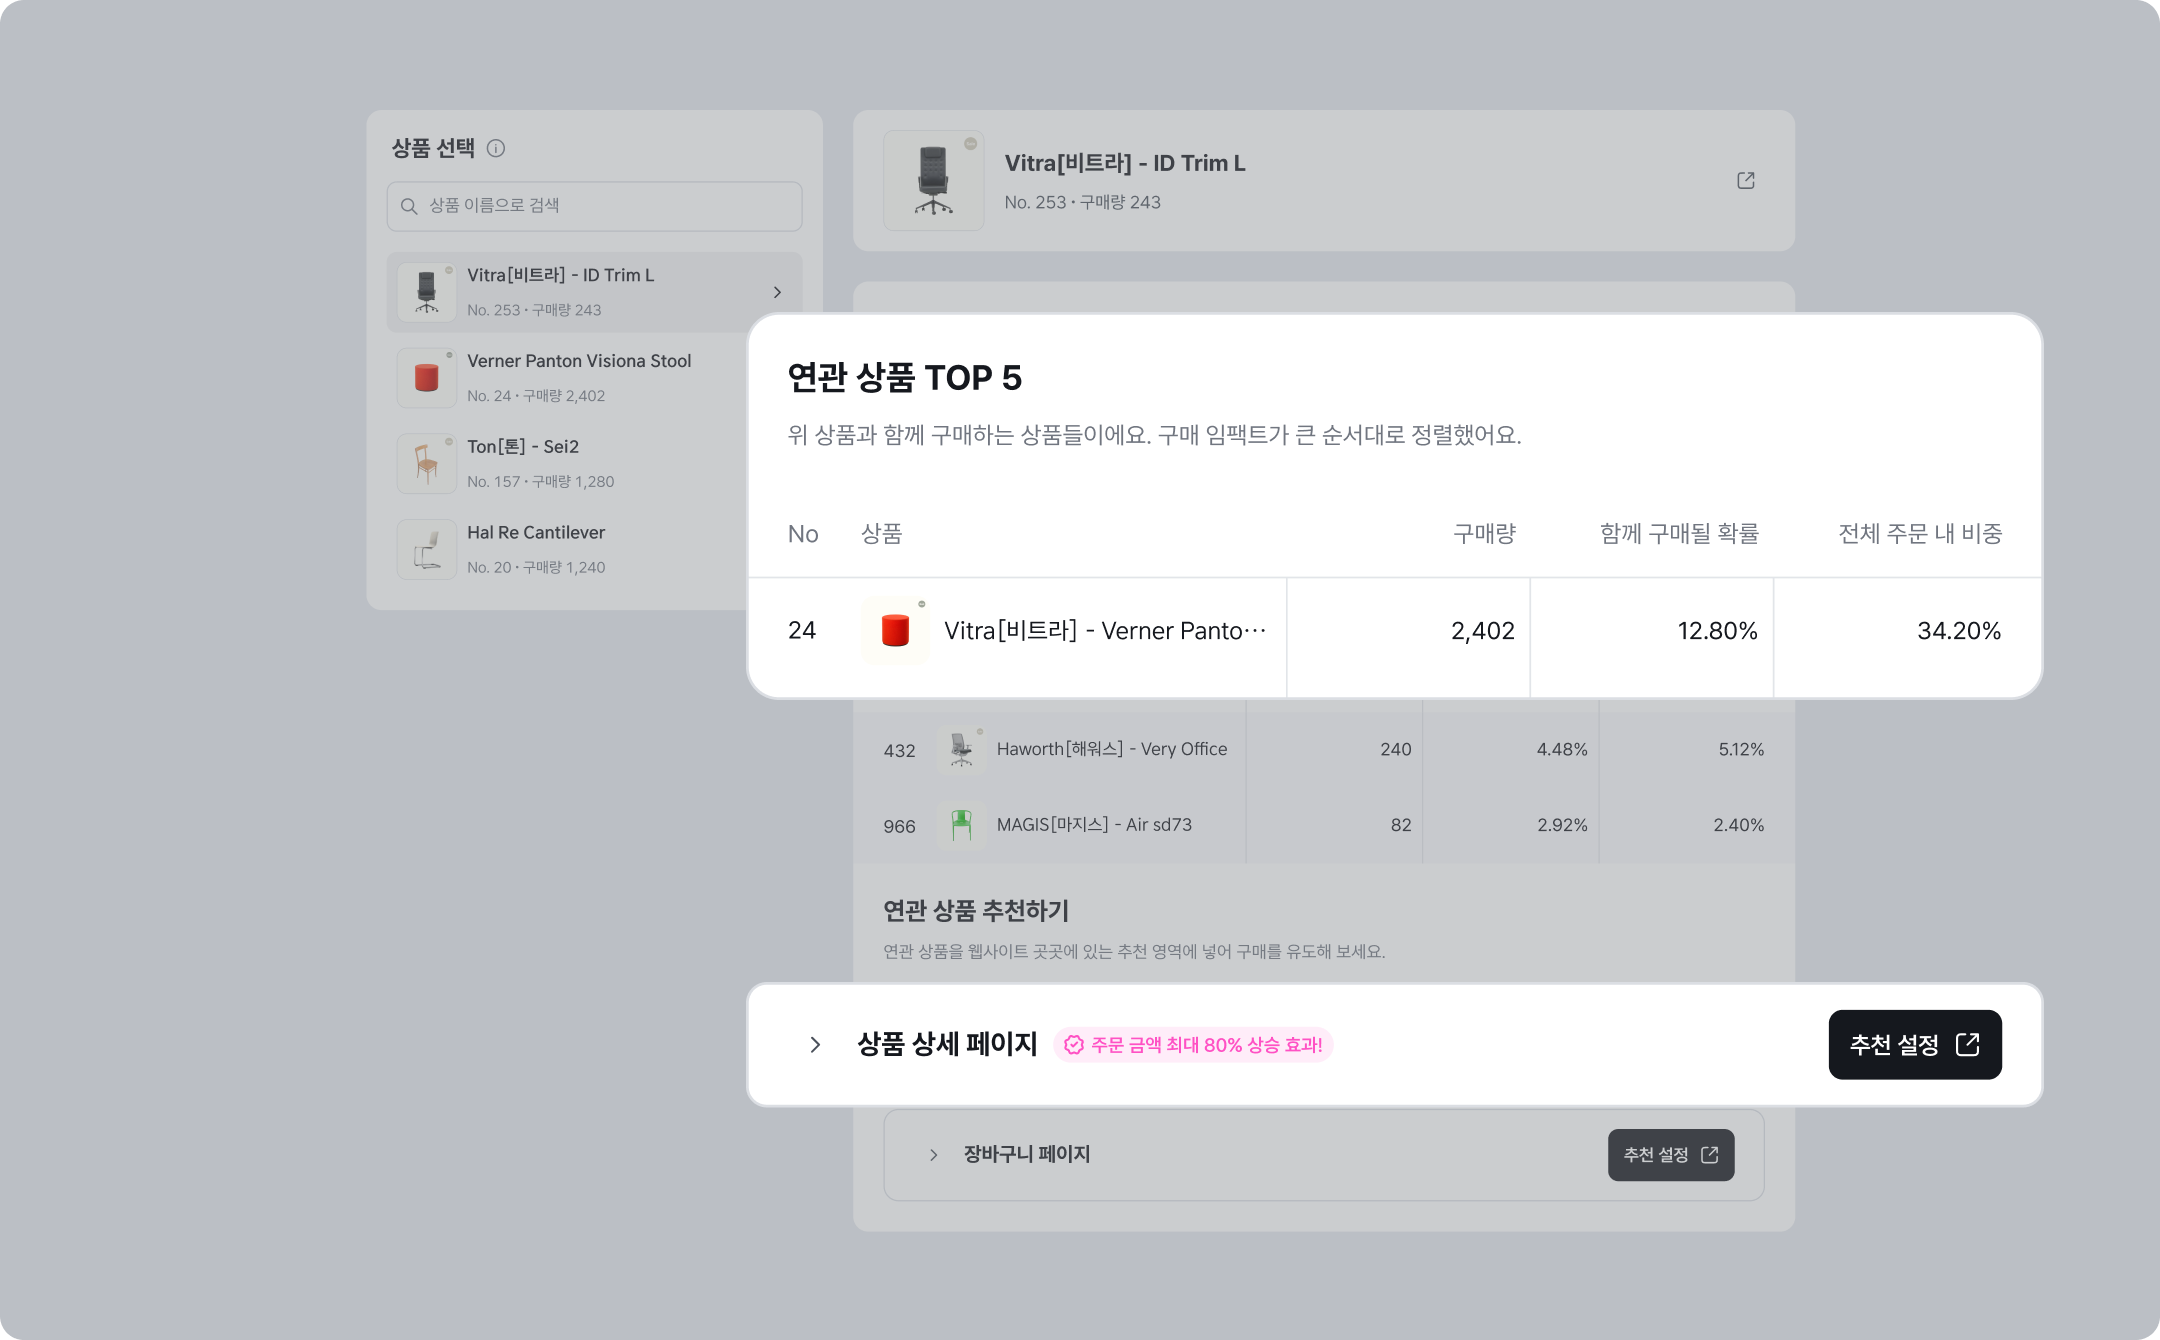2160x1340 pixels.
Task: Click the search magnifier icon
Action: [x=409, y=206]
